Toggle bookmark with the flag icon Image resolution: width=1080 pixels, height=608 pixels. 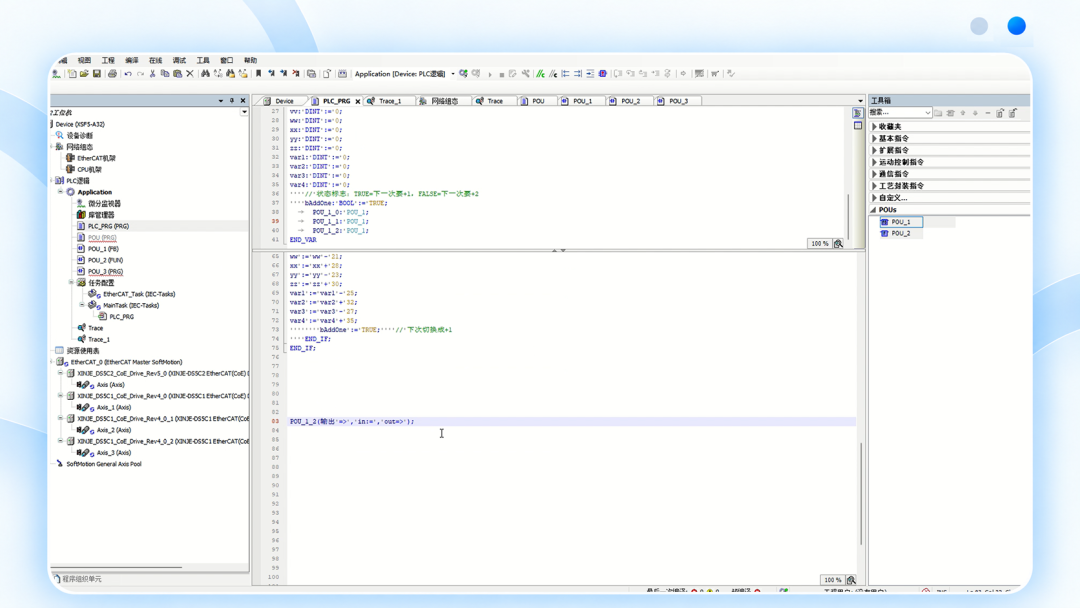[x=259, y=74]
